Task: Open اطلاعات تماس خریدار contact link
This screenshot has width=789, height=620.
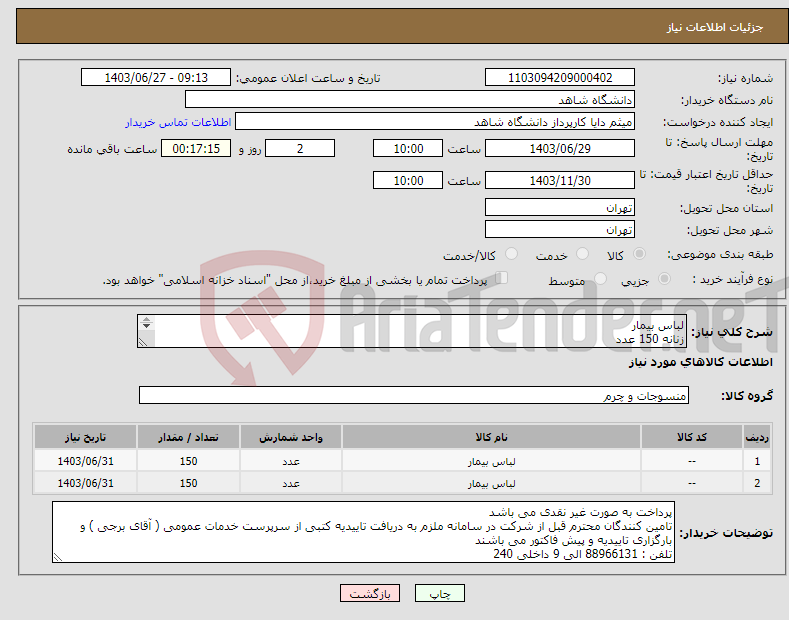Action: point(178,122)
